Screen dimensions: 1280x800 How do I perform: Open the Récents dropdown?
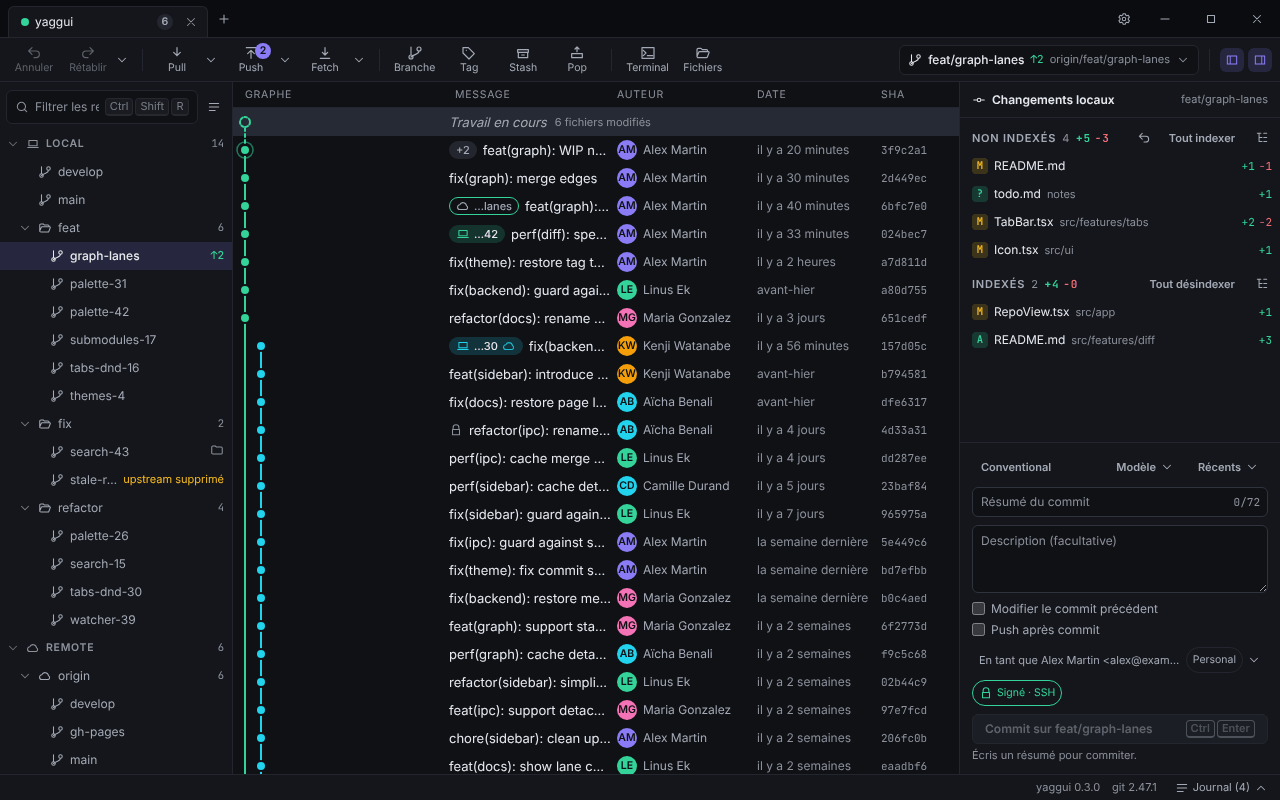coord(1226,467)
